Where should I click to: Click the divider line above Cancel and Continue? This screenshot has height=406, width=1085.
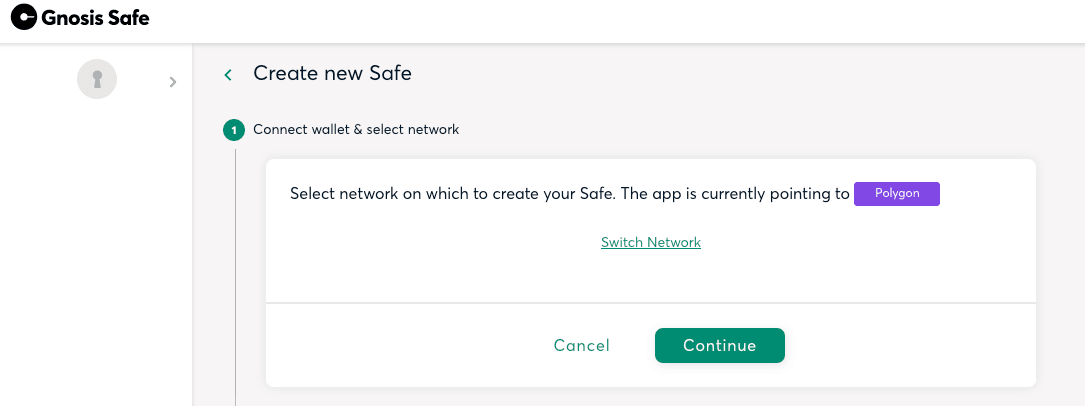tap(650, 303)
